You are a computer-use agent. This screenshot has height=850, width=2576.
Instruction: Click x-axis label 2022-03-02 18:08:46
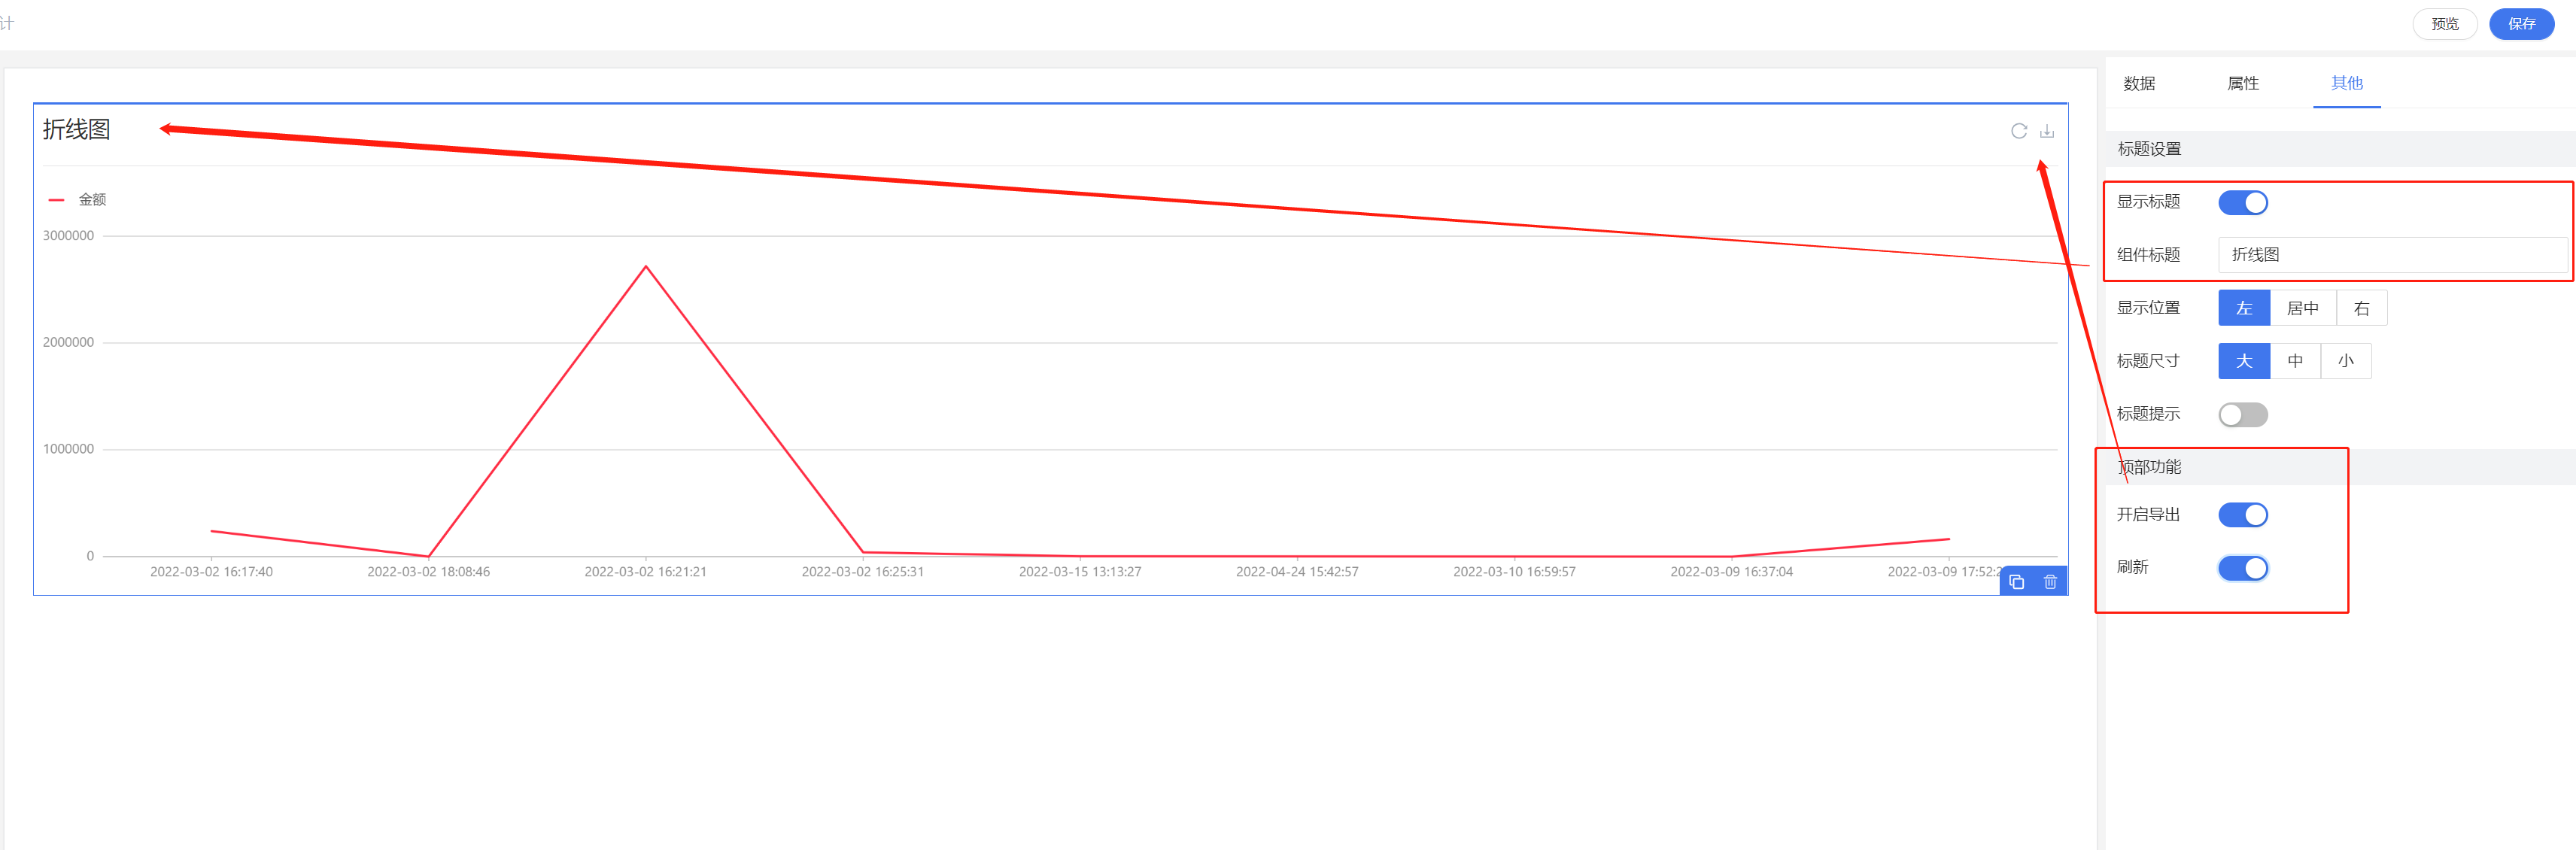pyautogui.click(x=428, y=572)
